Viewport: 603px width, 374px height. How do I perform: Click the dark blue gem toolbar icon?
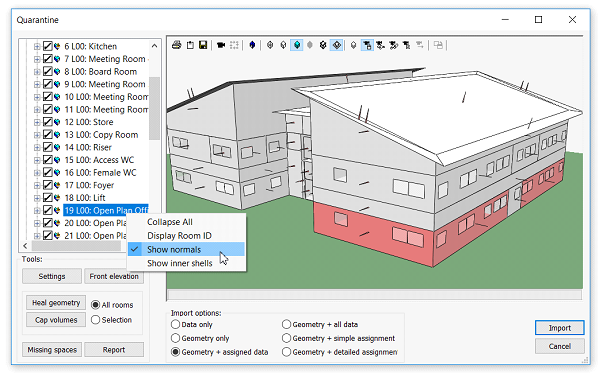252,45
